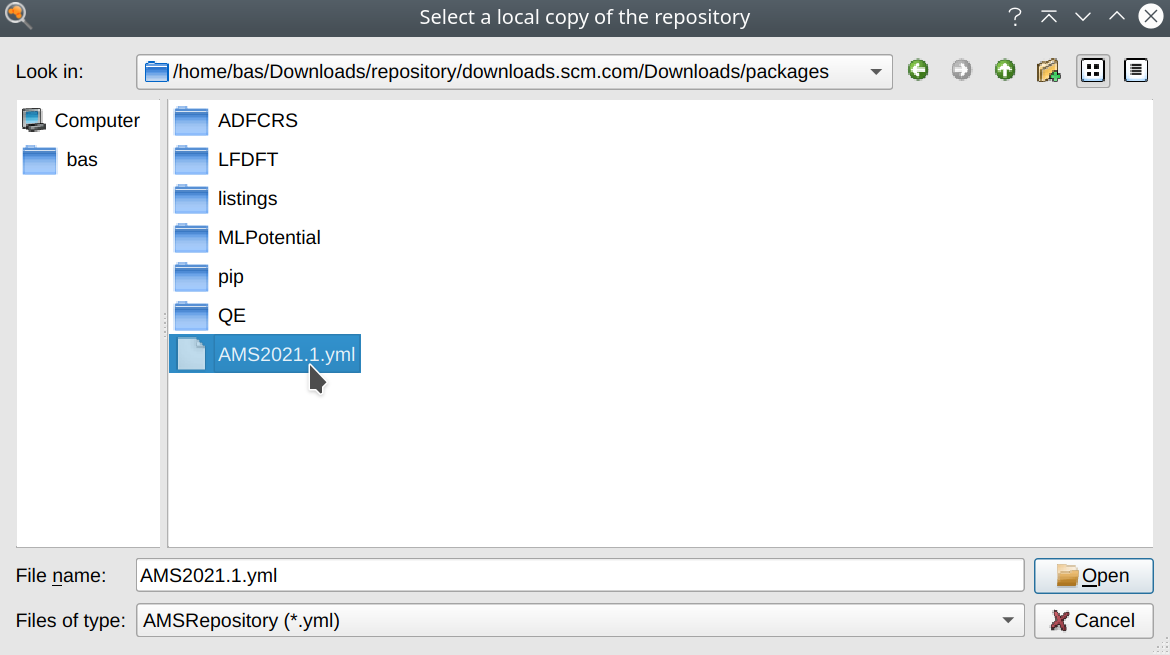Select the ADFCRS folder
This screenshot has width=1170, height=655.
(x=236, y=120)
